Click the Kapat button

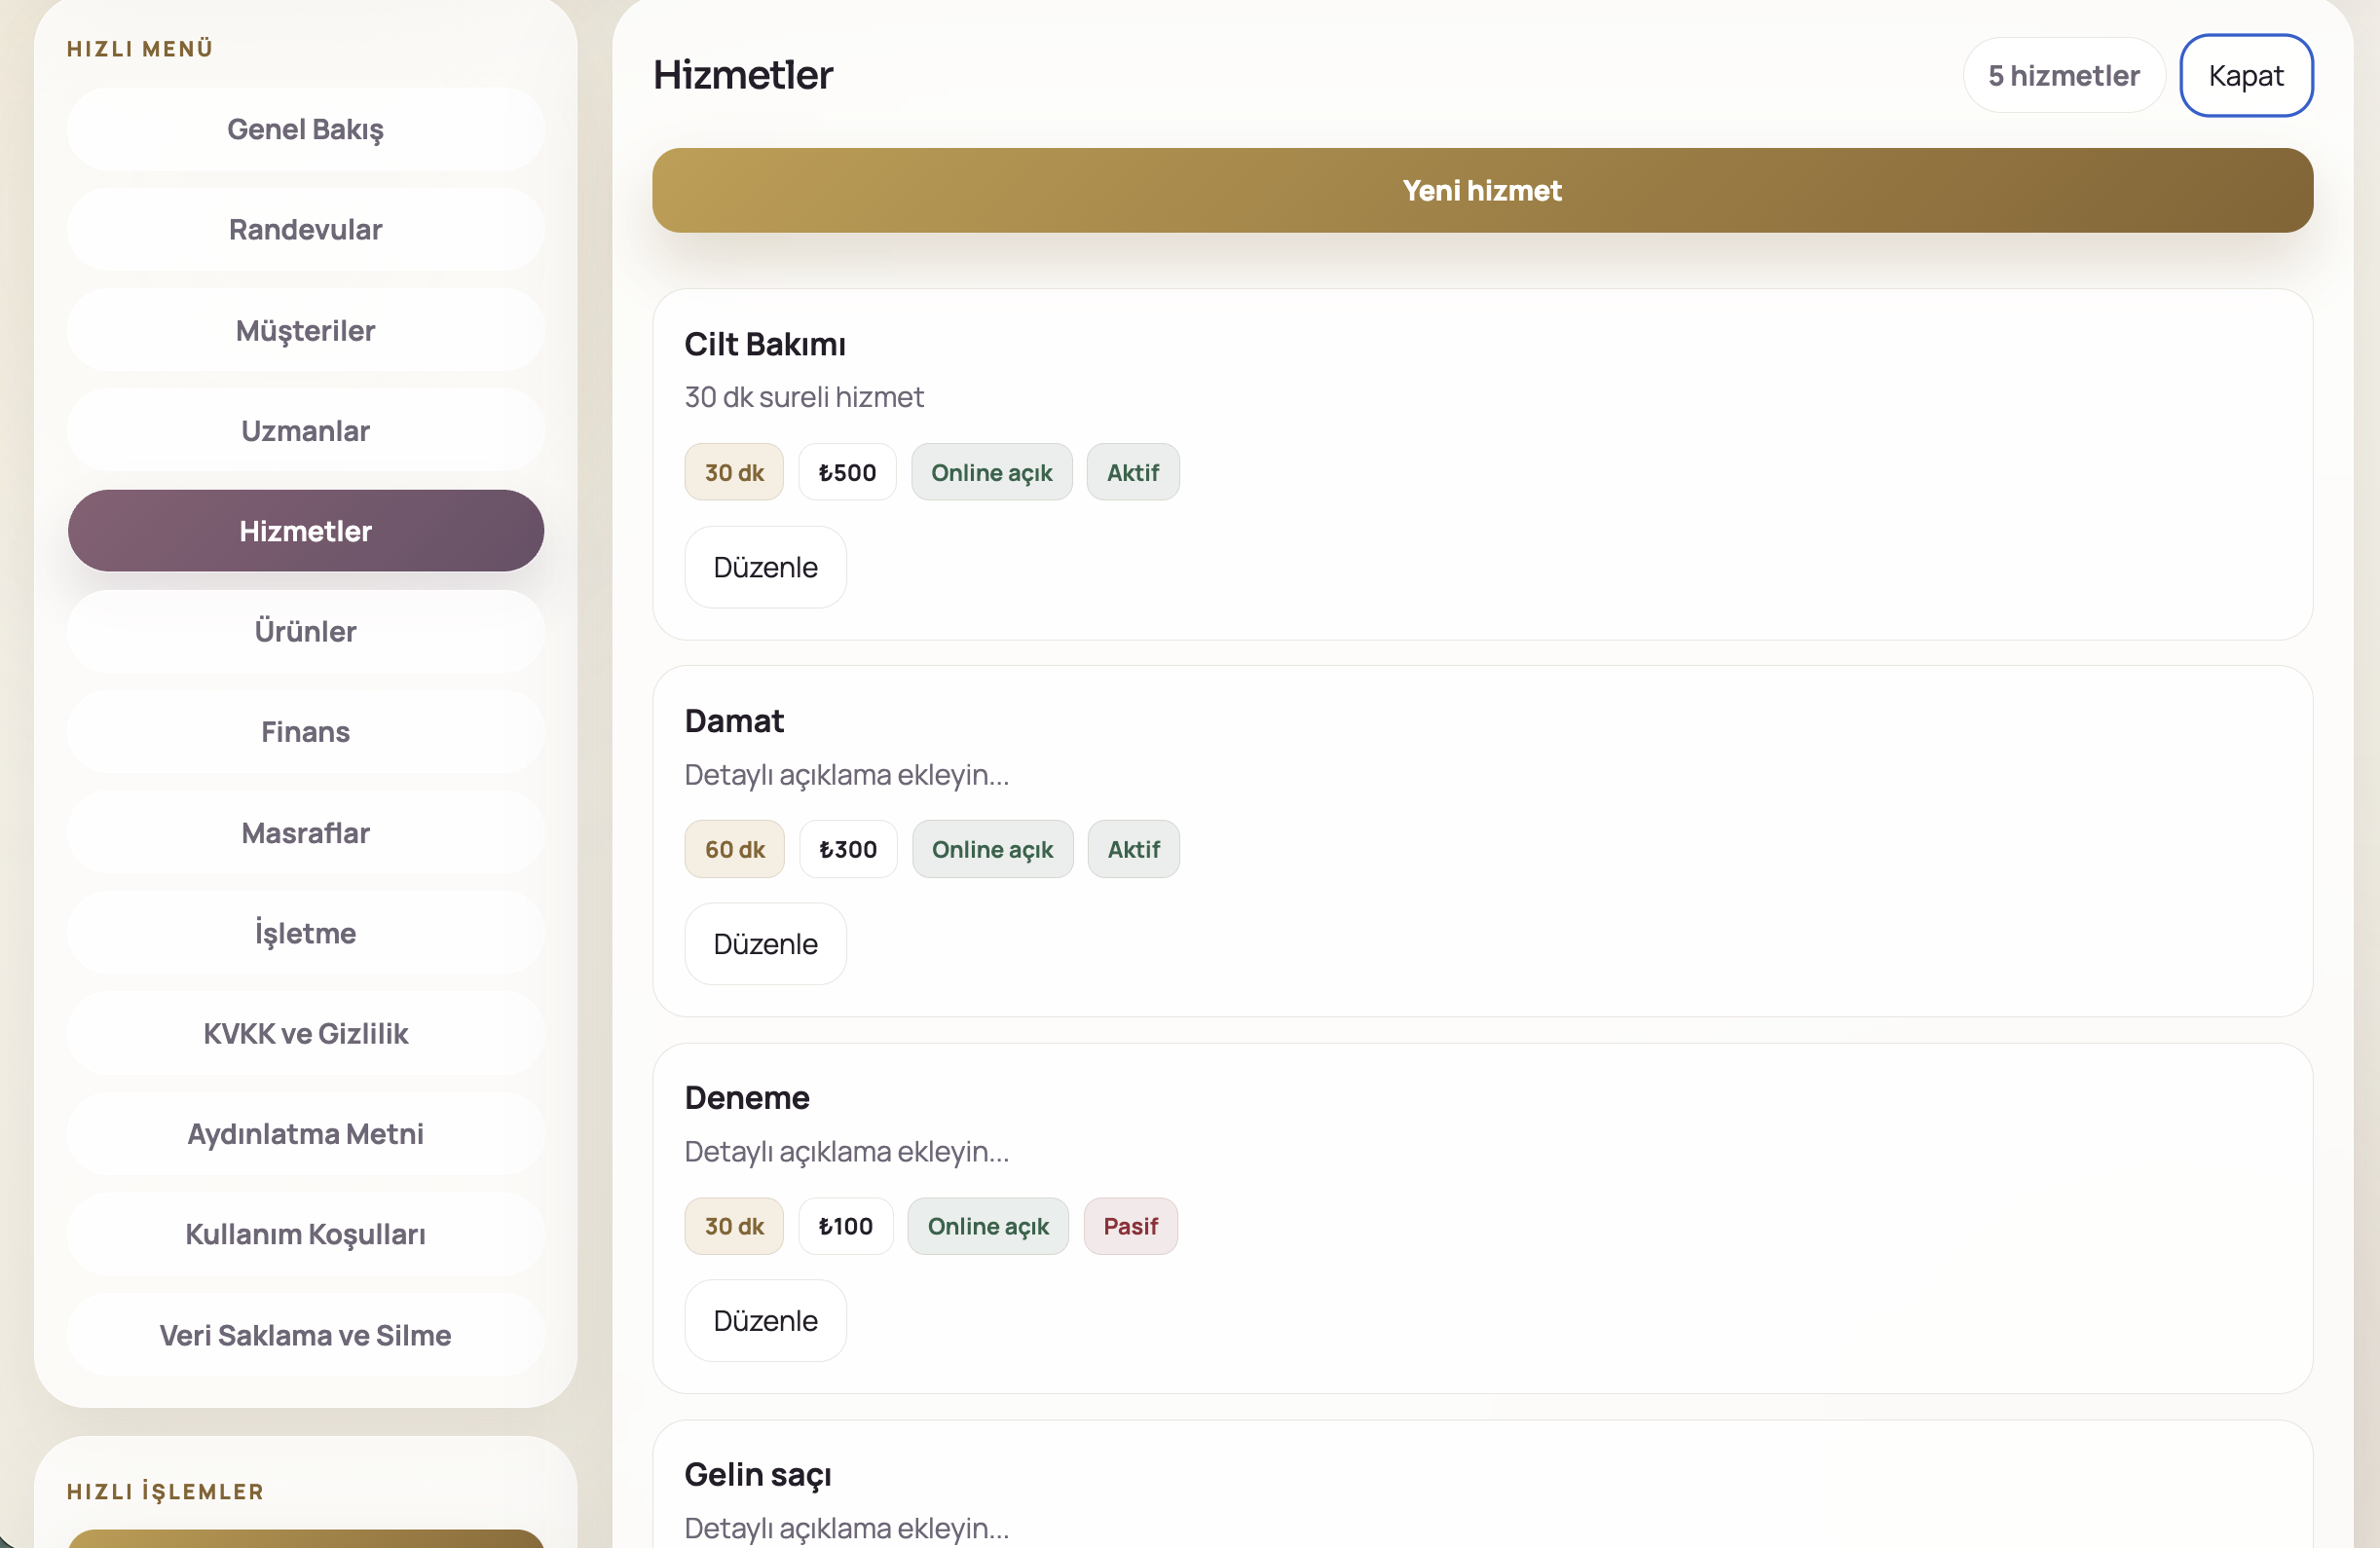tap(2245, 75)
